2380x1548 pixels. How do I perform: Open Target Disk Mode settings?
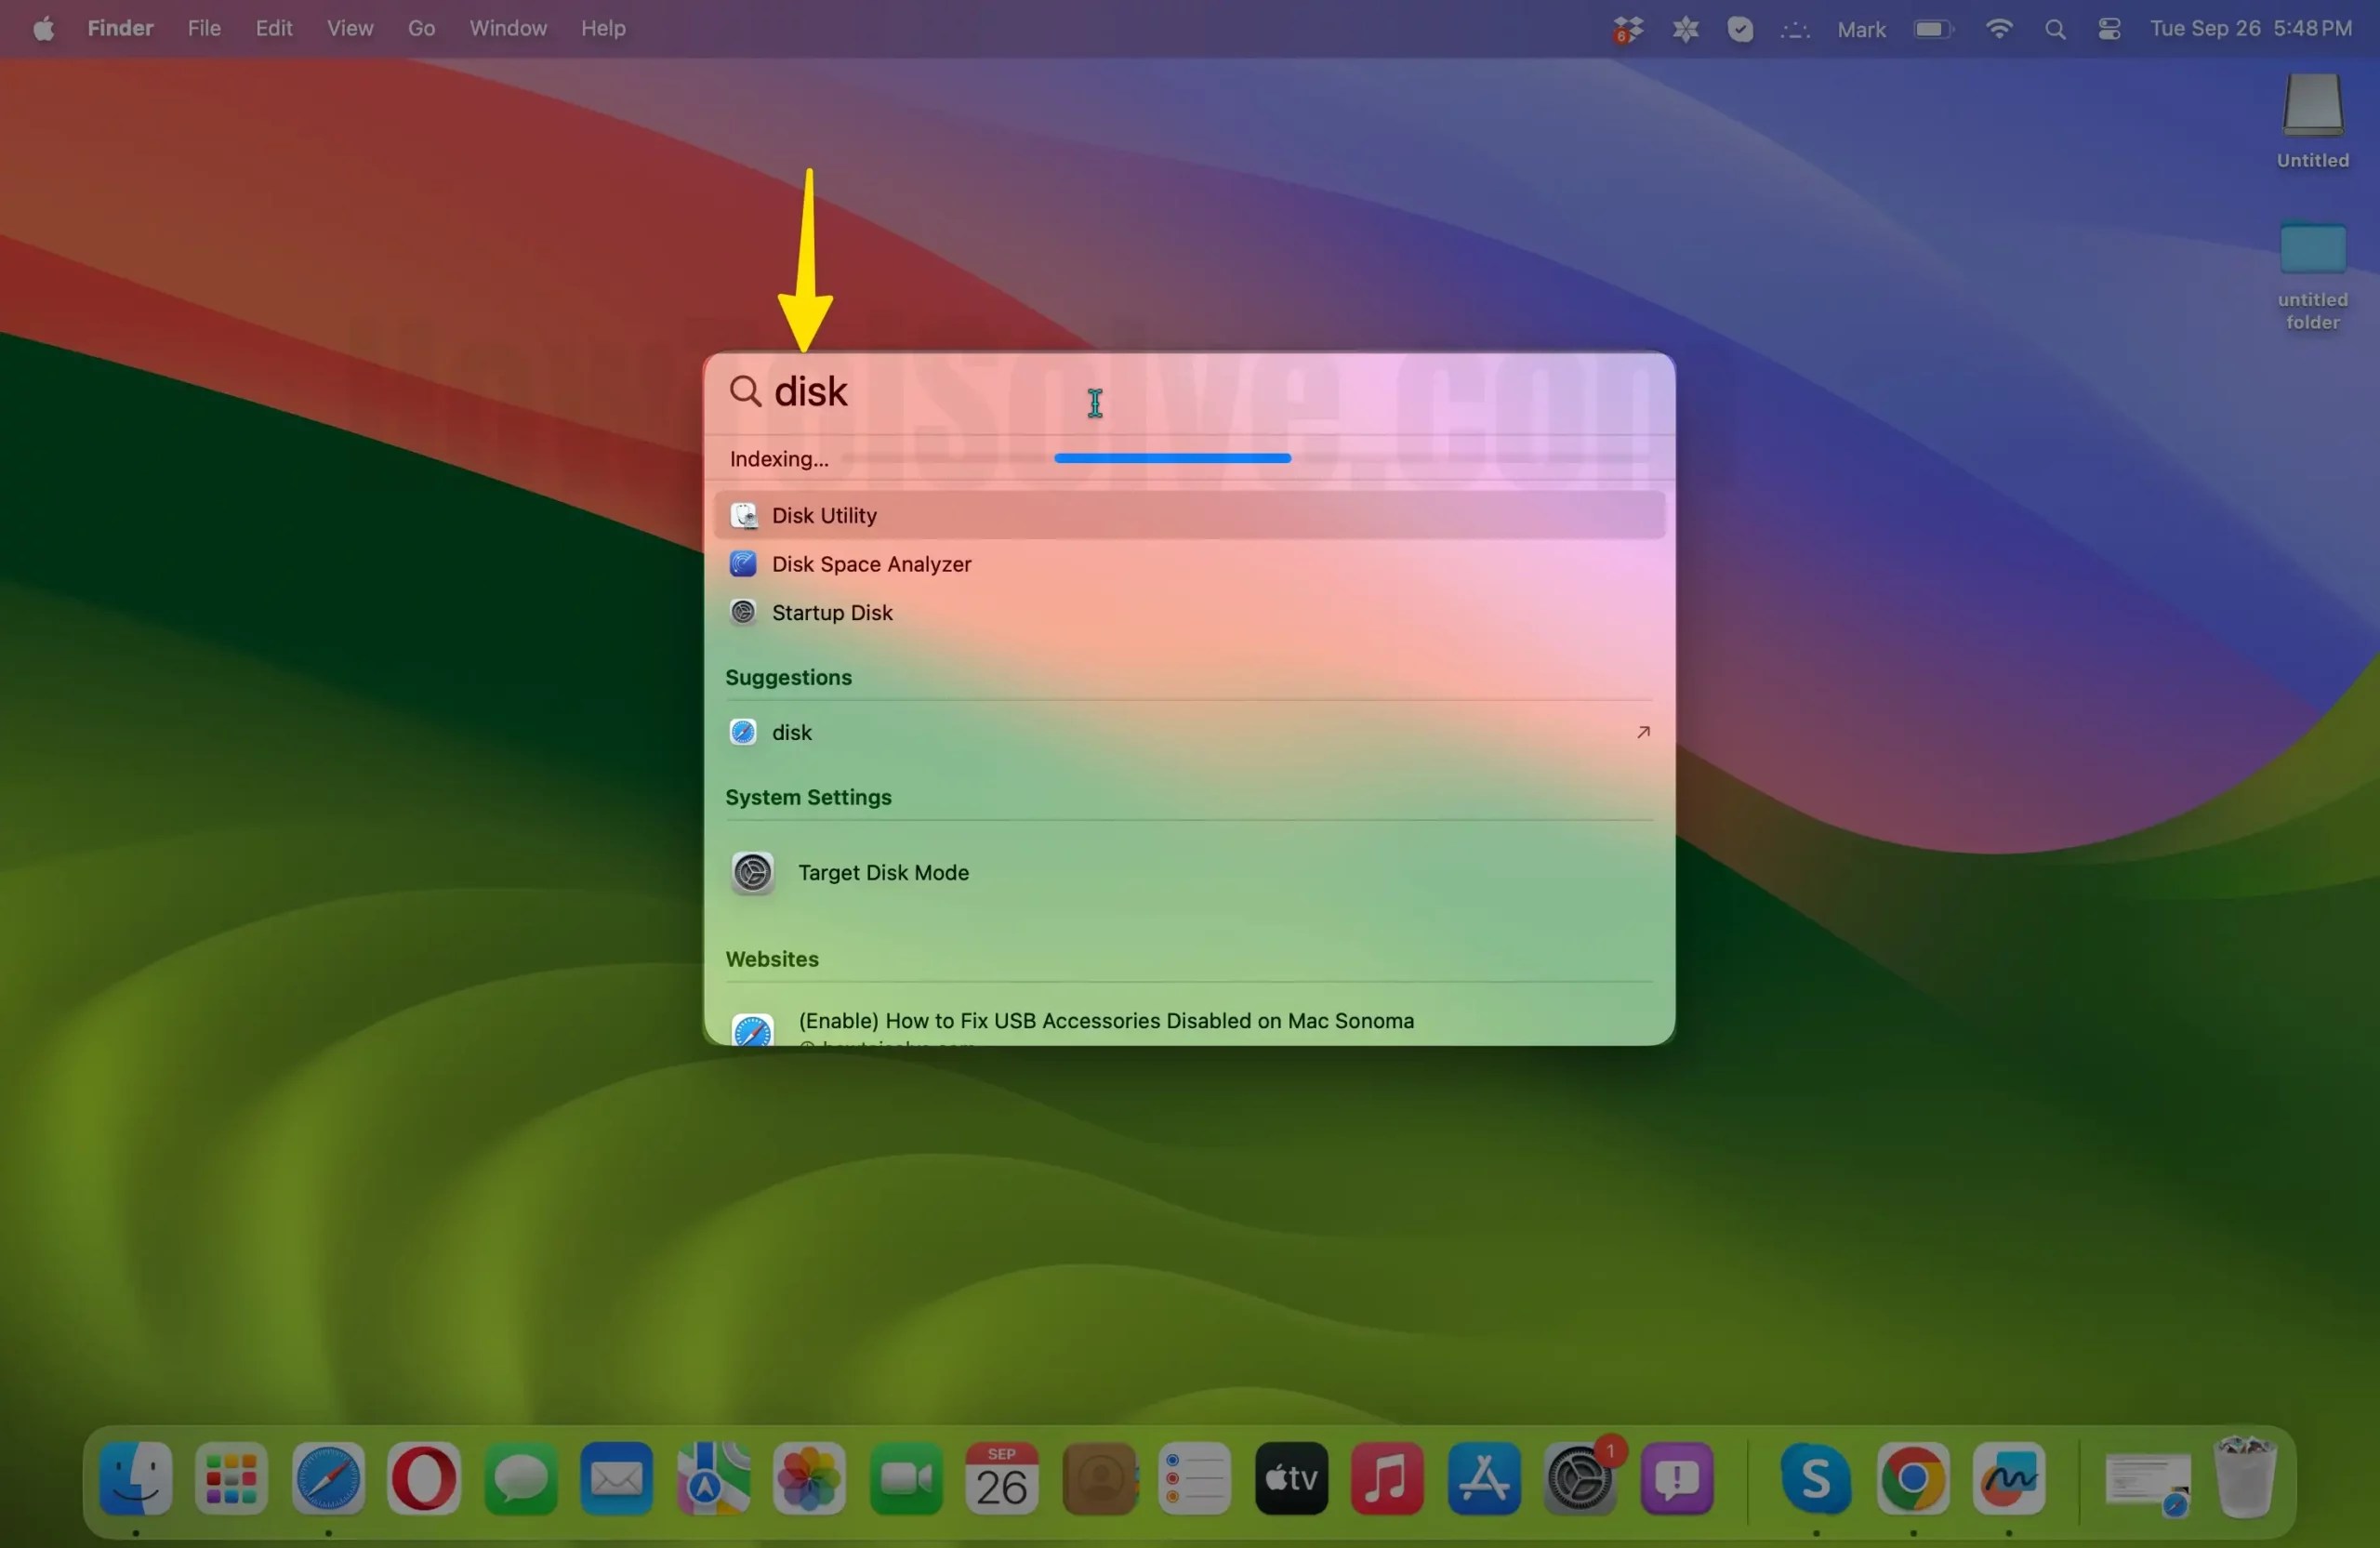883,872
